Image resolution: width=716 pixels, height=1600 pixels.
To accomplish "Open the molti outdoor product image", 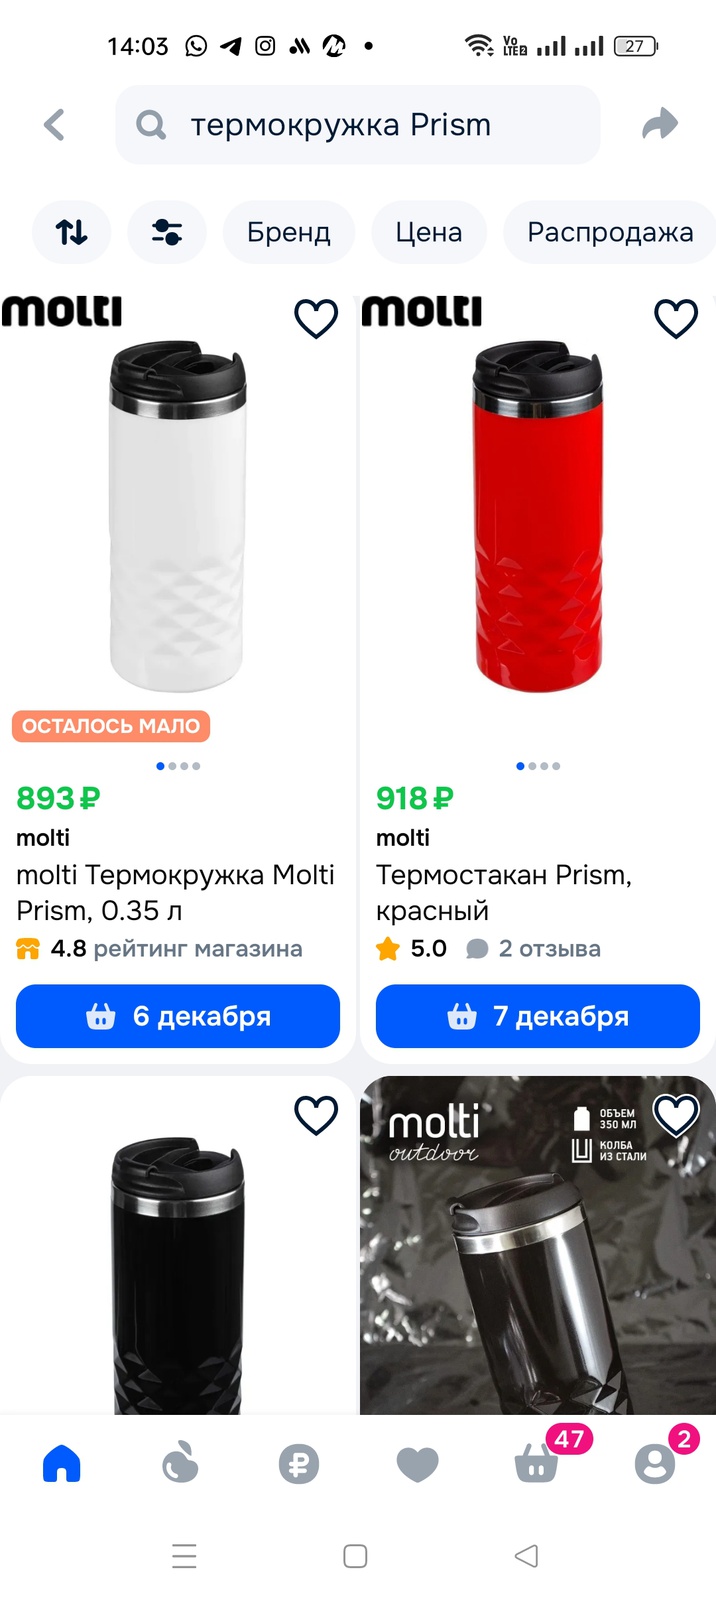I will tap(538, 1260).
